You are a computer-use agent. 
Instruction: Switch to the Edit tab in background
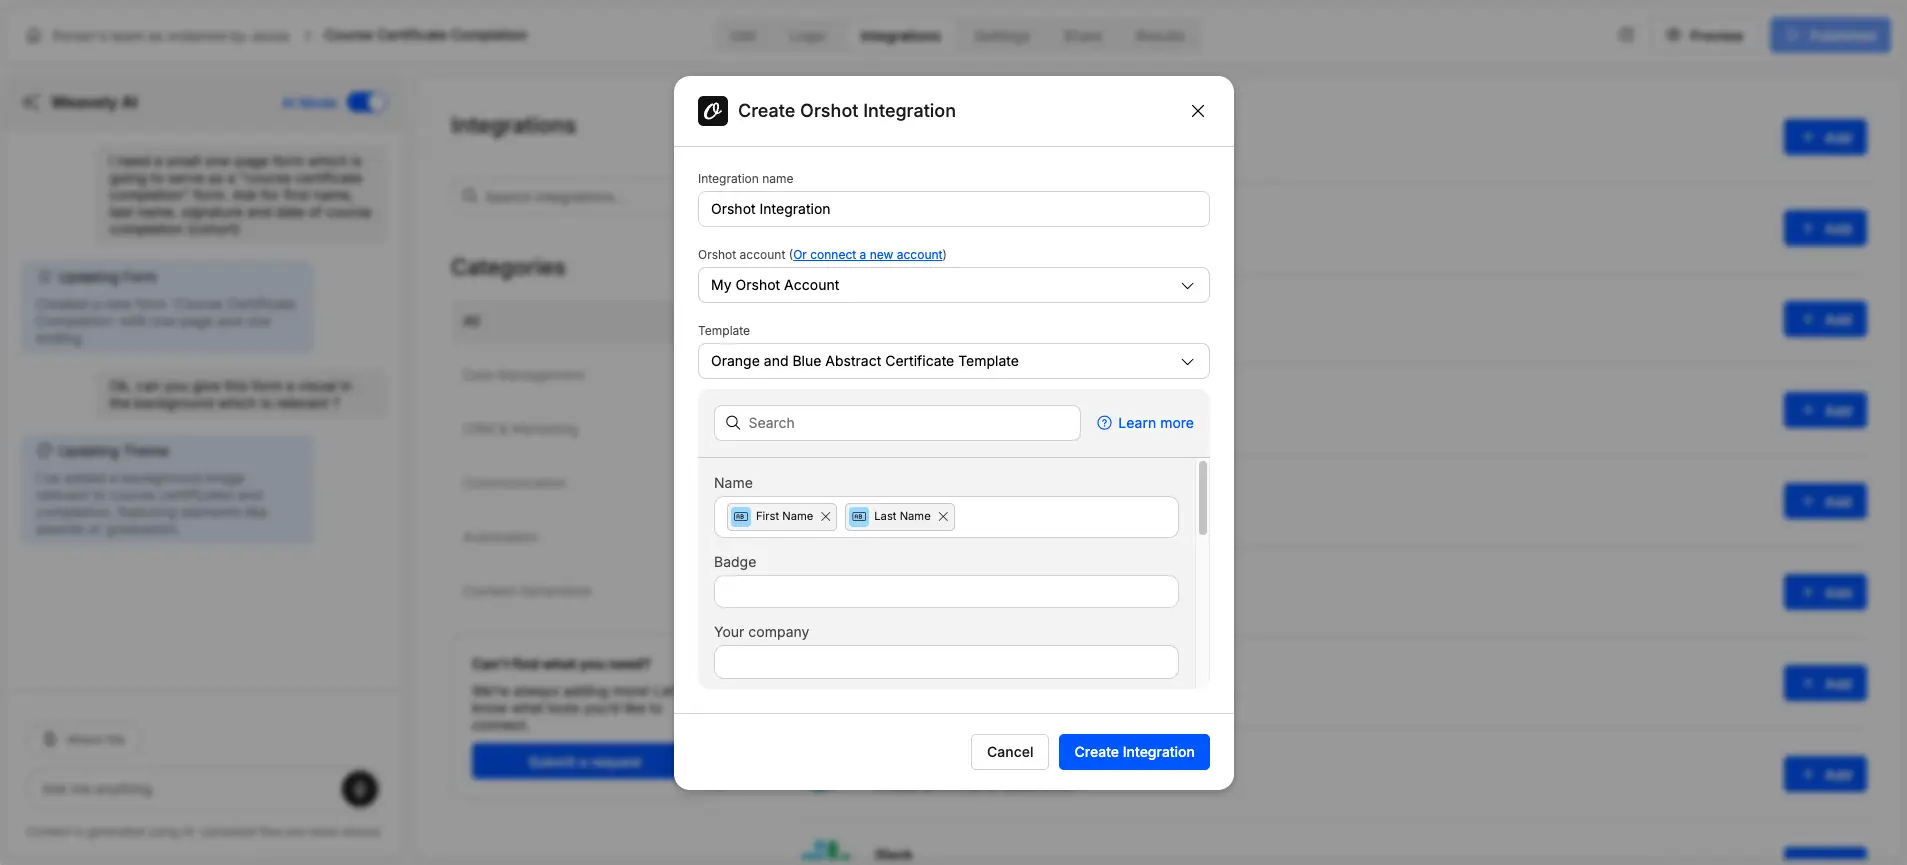tap(743, 36)
